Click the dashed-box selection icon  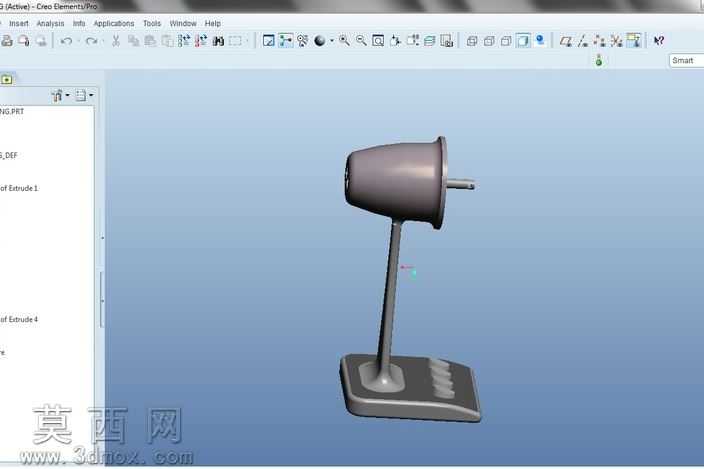pyautogui.click(x=235, y=41)
